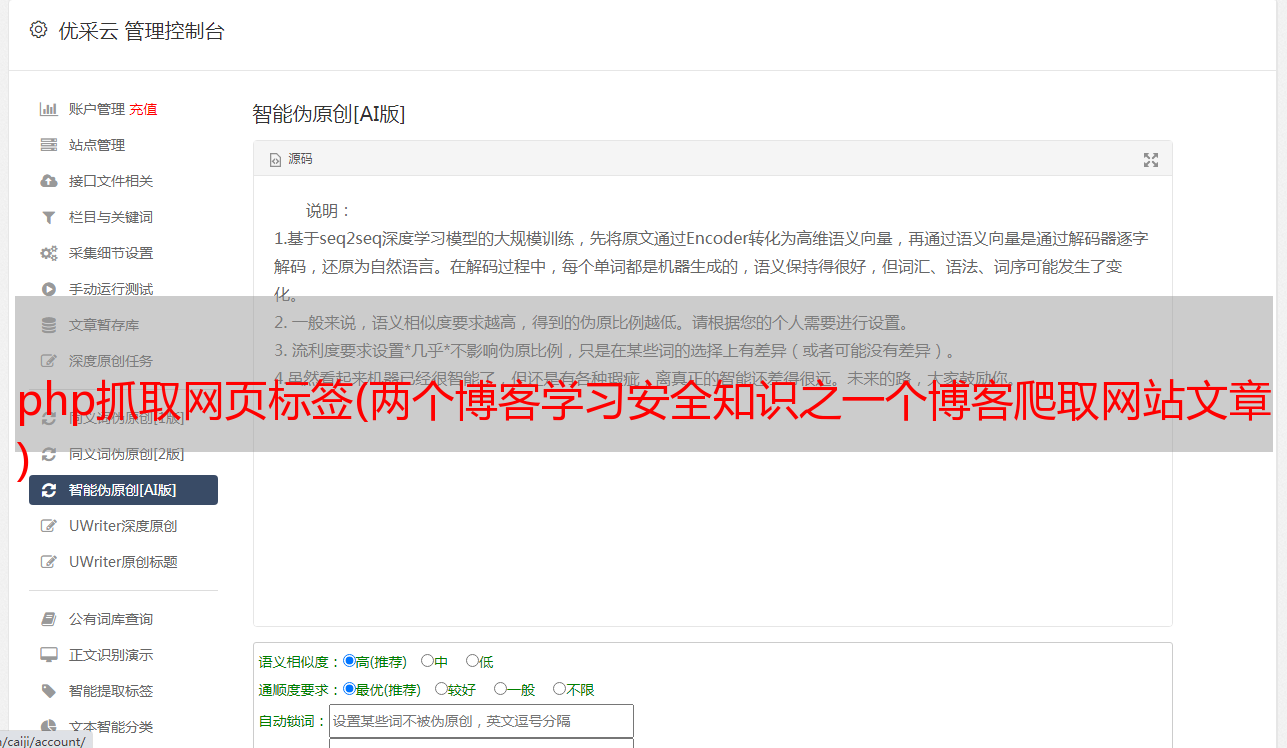Click the 优采云 管理控制台 header title
The image size is (1287, 748).
[142, 31]
